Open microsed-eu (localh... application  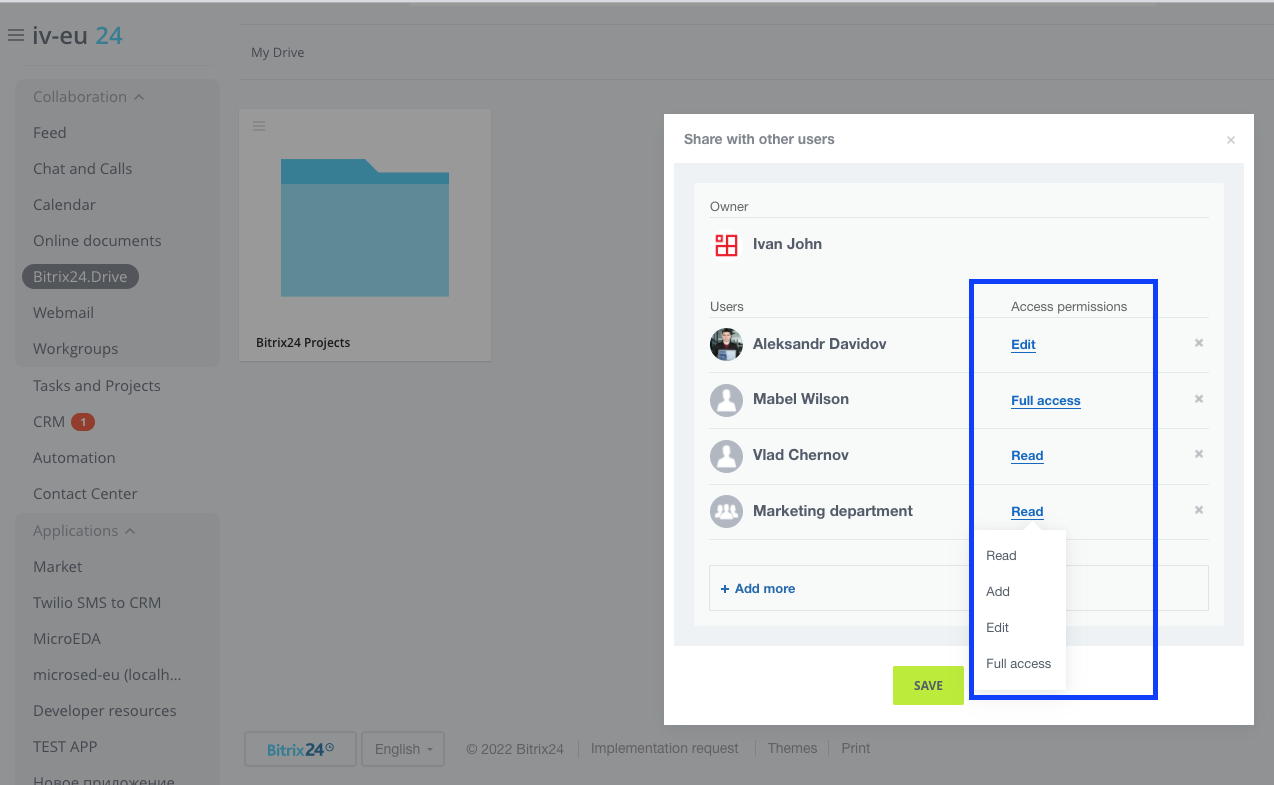(107, 675)
